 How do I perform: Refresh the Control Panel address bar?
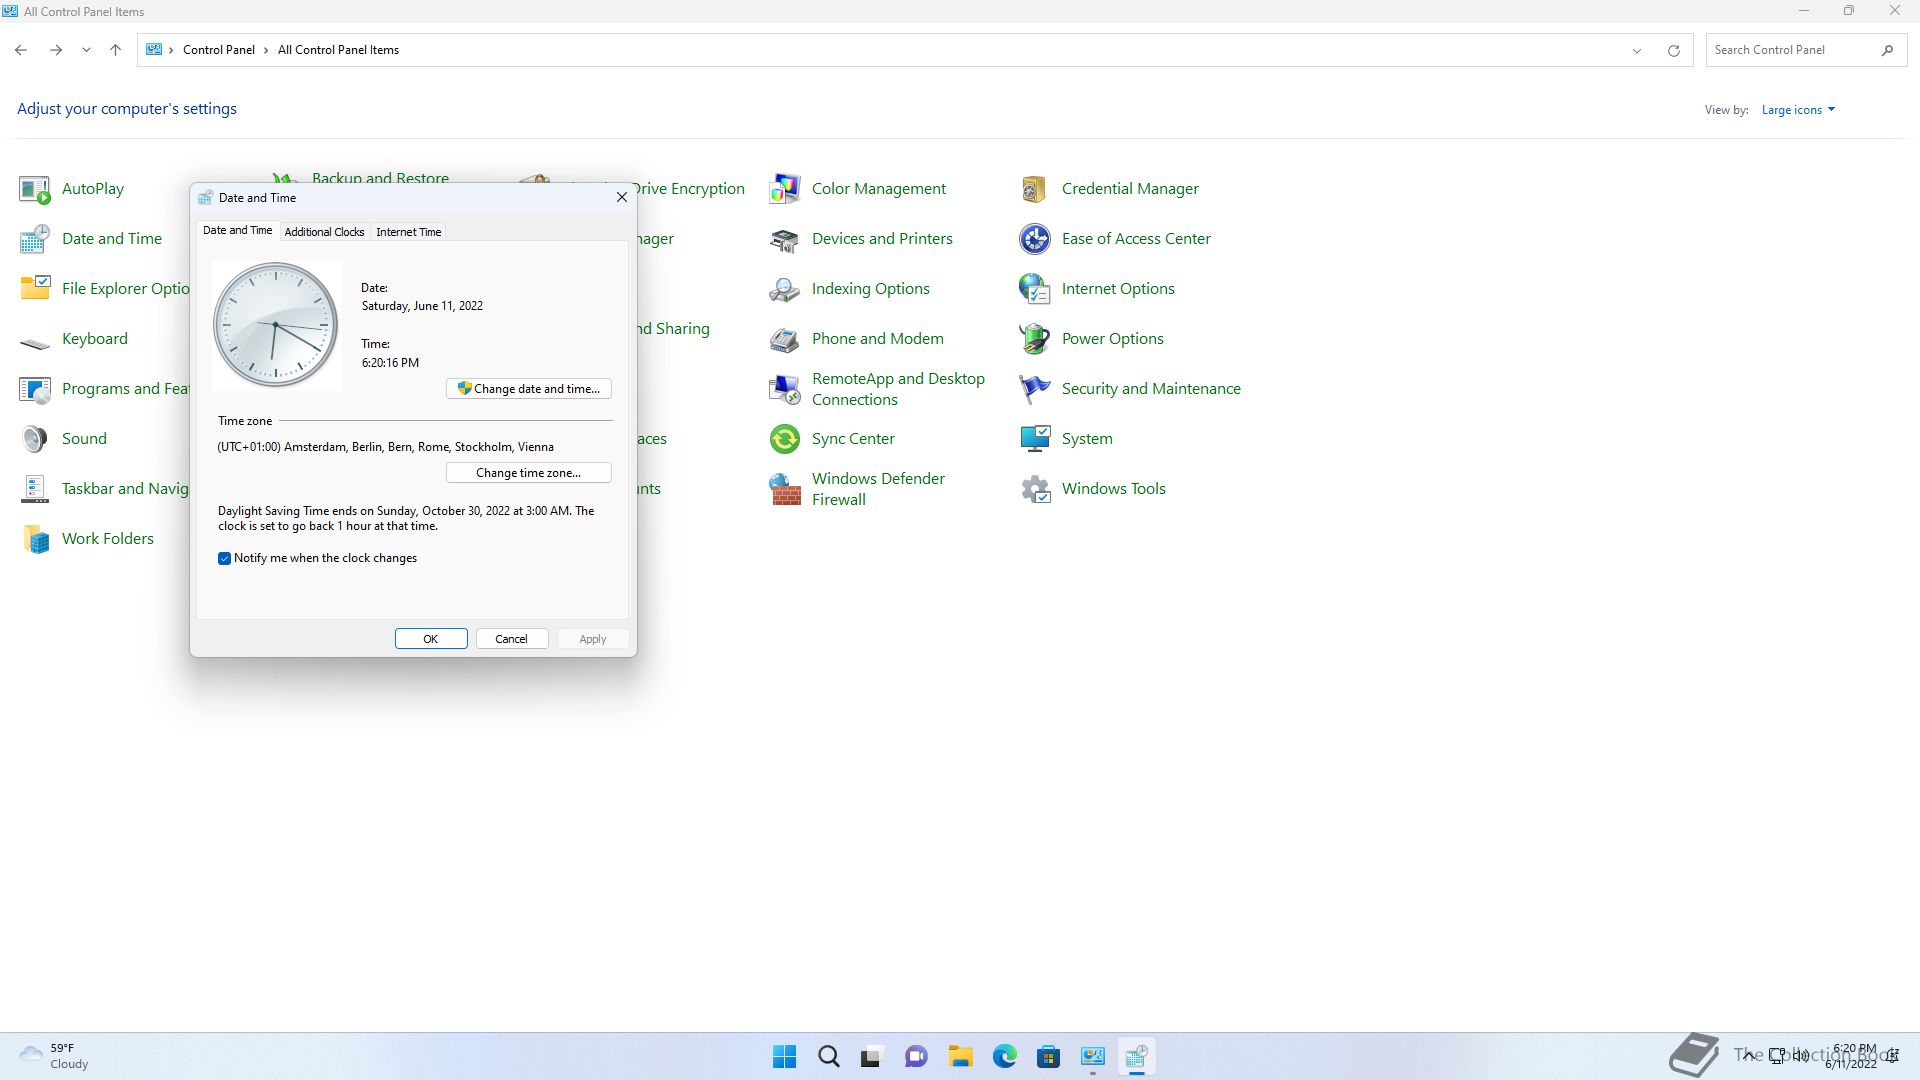tap(1673, 50)
